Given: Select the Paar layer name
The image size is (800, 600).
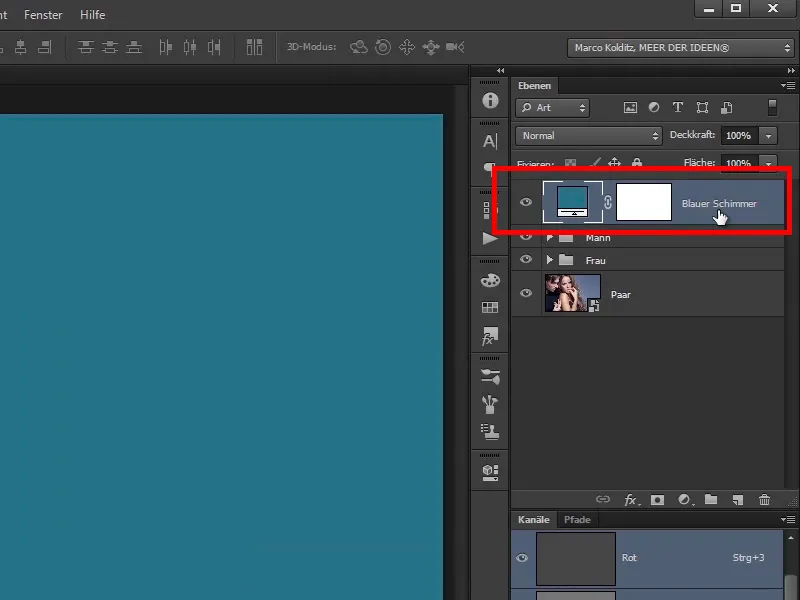Looking at the screenshot, I should (x=621, y=294).
